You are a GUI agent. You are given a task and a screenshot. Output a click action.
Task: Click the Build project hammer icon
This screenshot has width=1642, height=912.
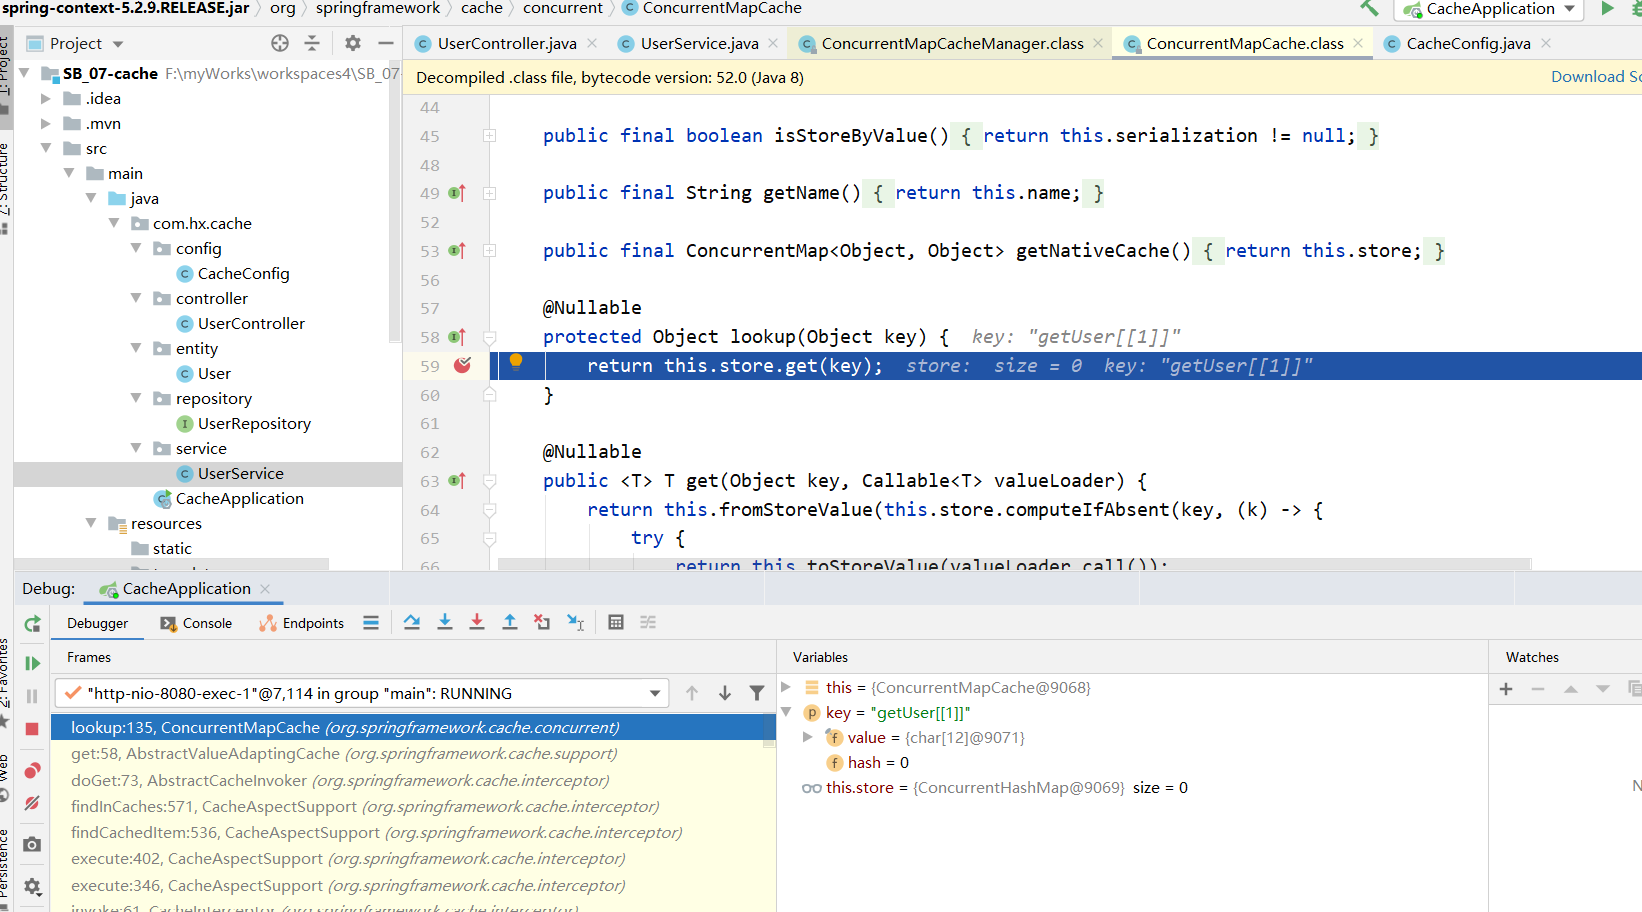coord(1369,8)
